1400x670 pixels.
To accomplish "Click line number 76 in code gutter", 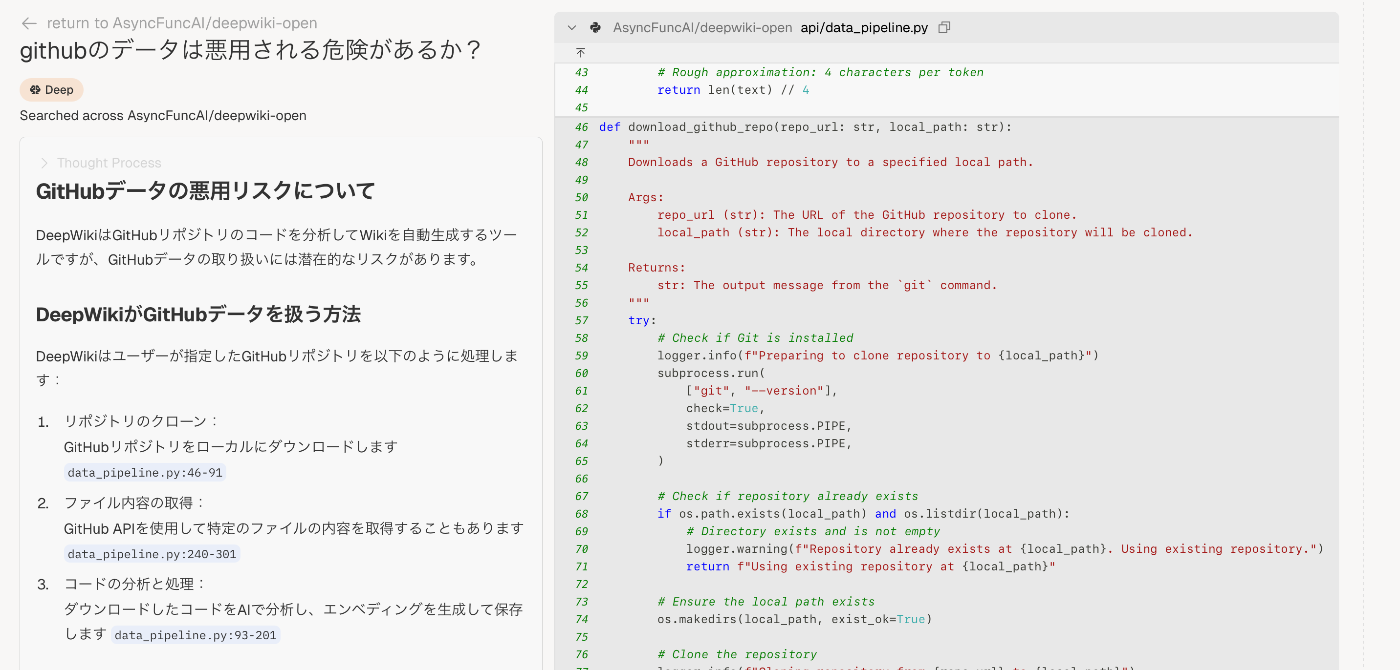I will [582, 654].
